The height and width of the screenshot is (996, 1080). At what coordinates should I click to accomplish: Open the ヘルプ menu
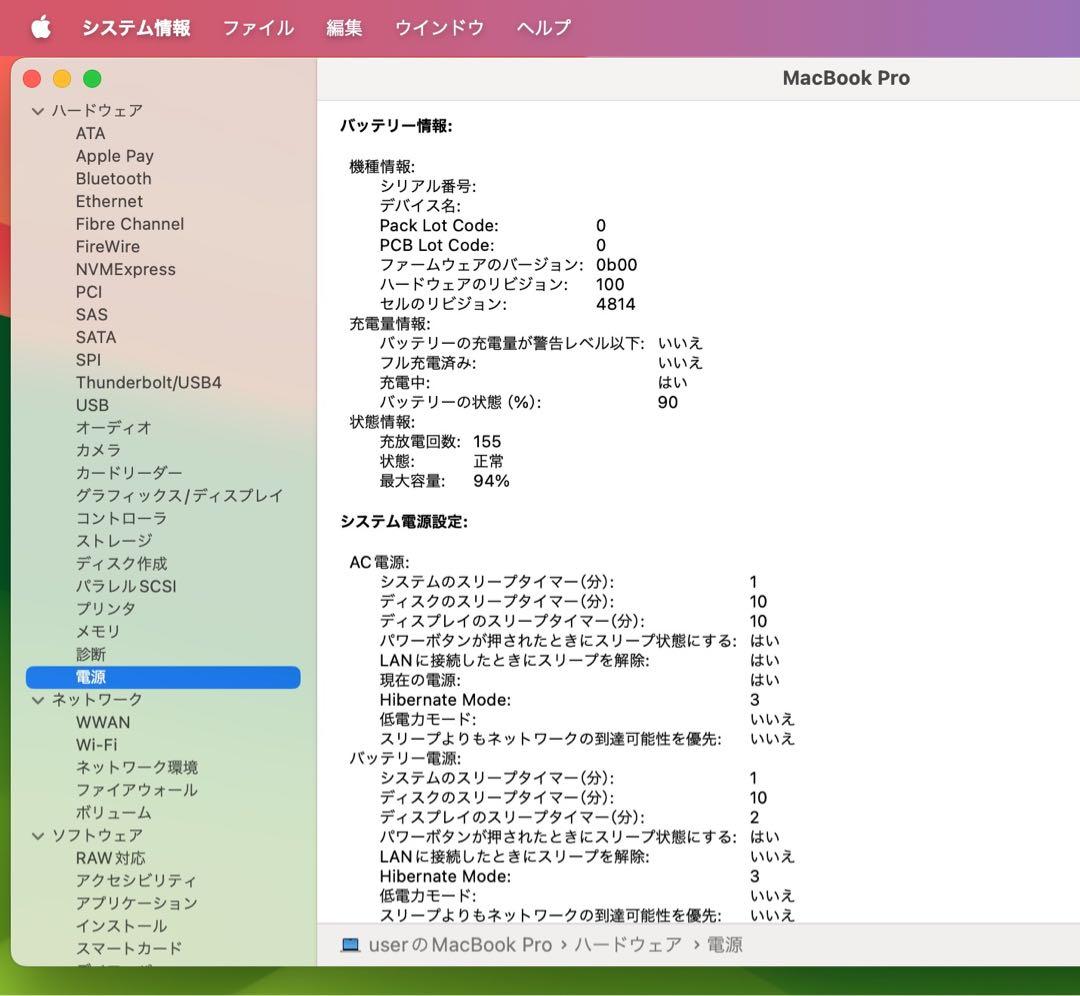point(542,27)
